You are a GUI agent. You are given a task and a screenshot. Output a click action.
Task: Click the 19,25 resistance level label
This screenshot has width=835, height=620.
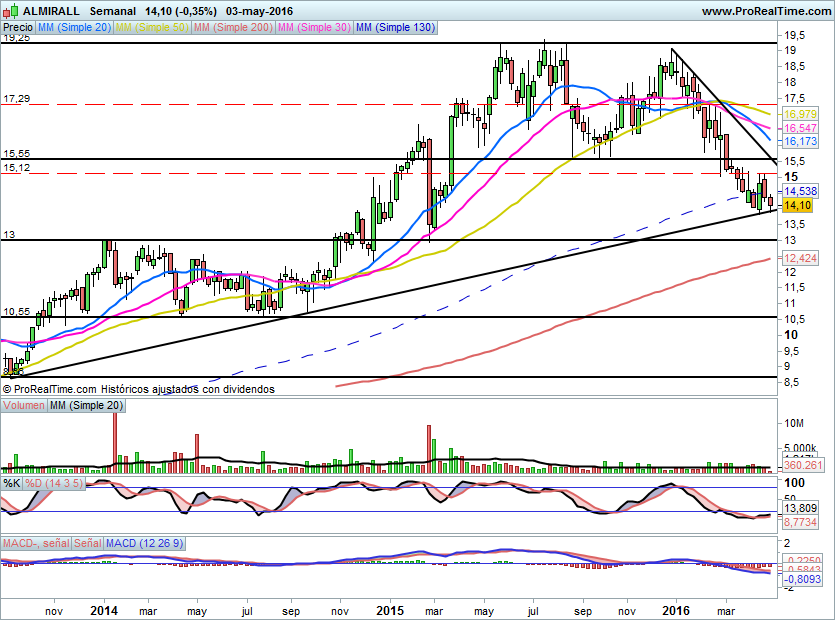[17, 38]
